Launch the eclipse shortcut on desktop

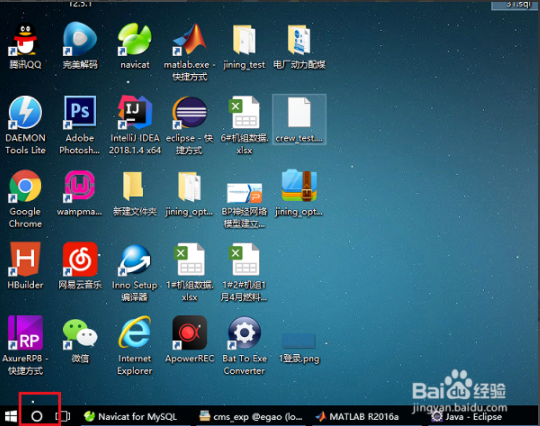click(x=189, y=125)
